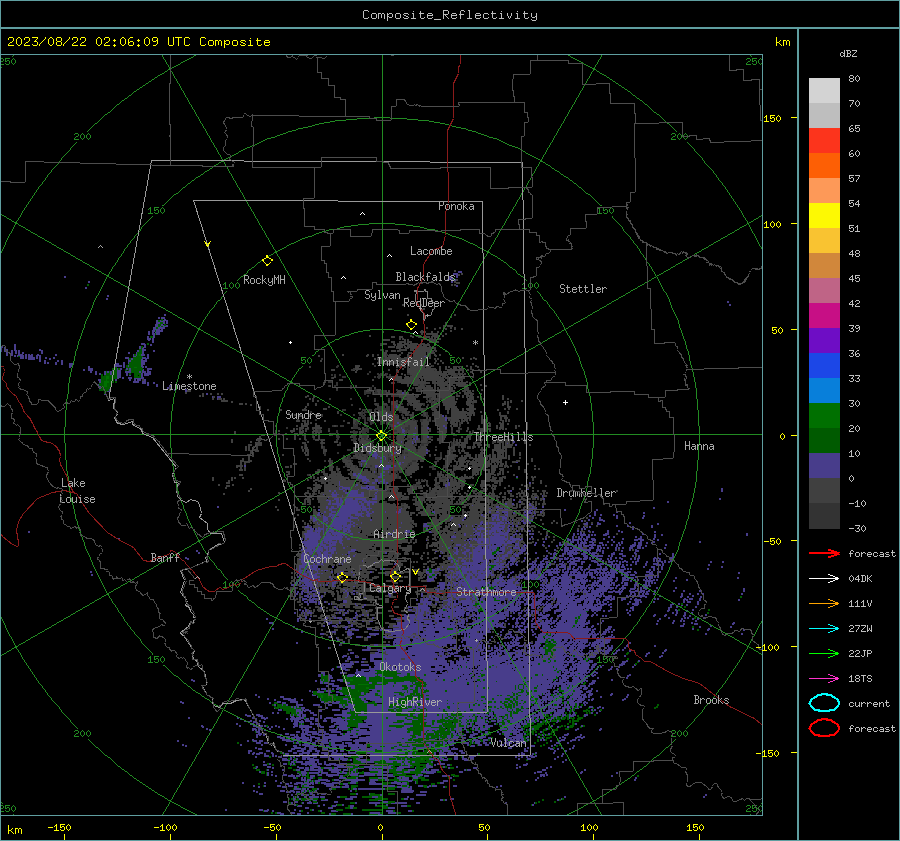Click the red forecast oval icon
The height and width of the screenshot is (841, 900).
coord(824,728)
